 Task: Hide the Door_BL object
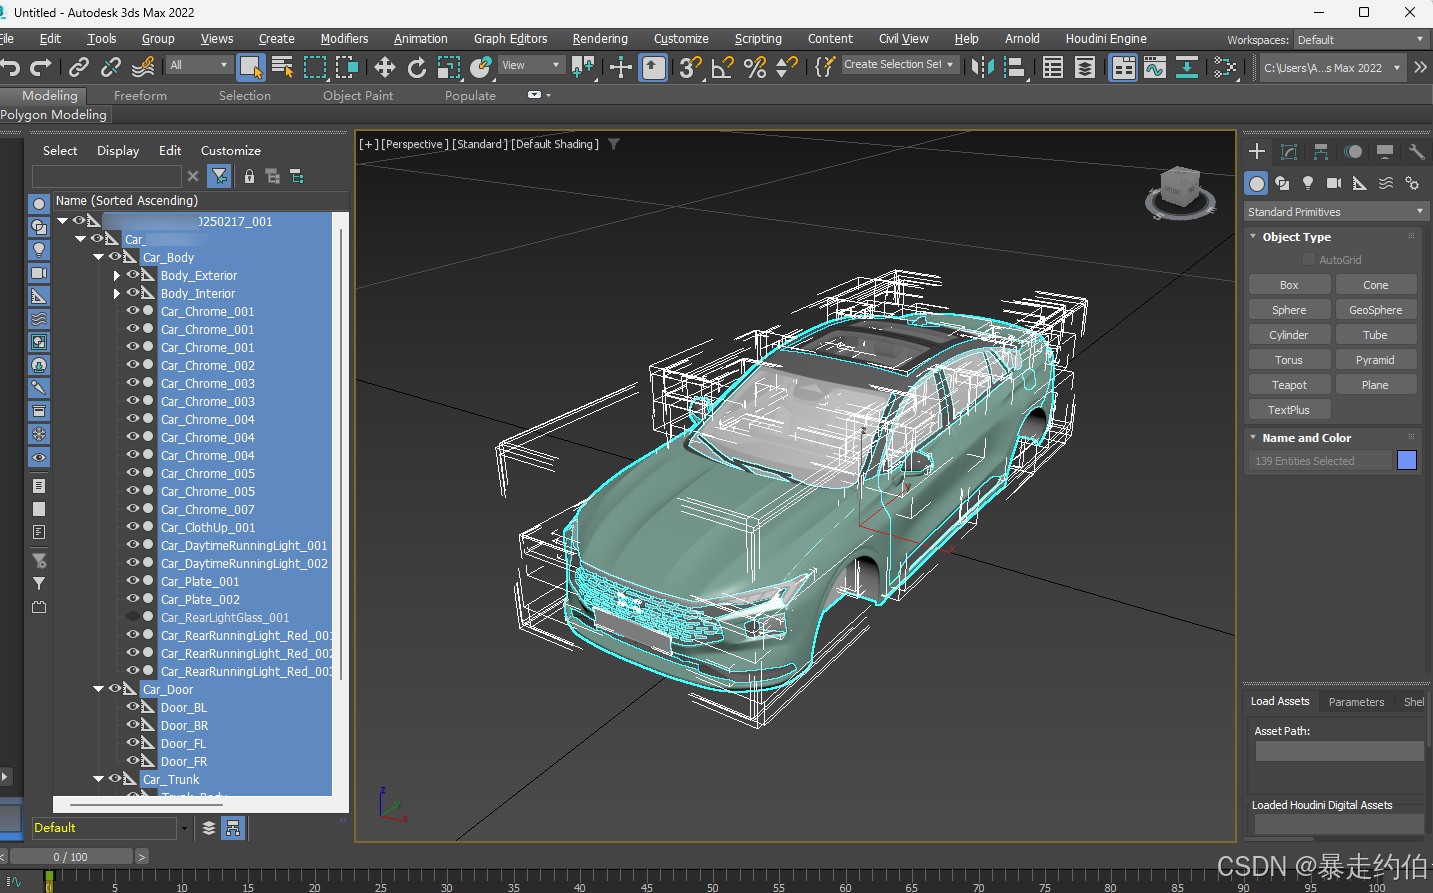pos(132,707)
